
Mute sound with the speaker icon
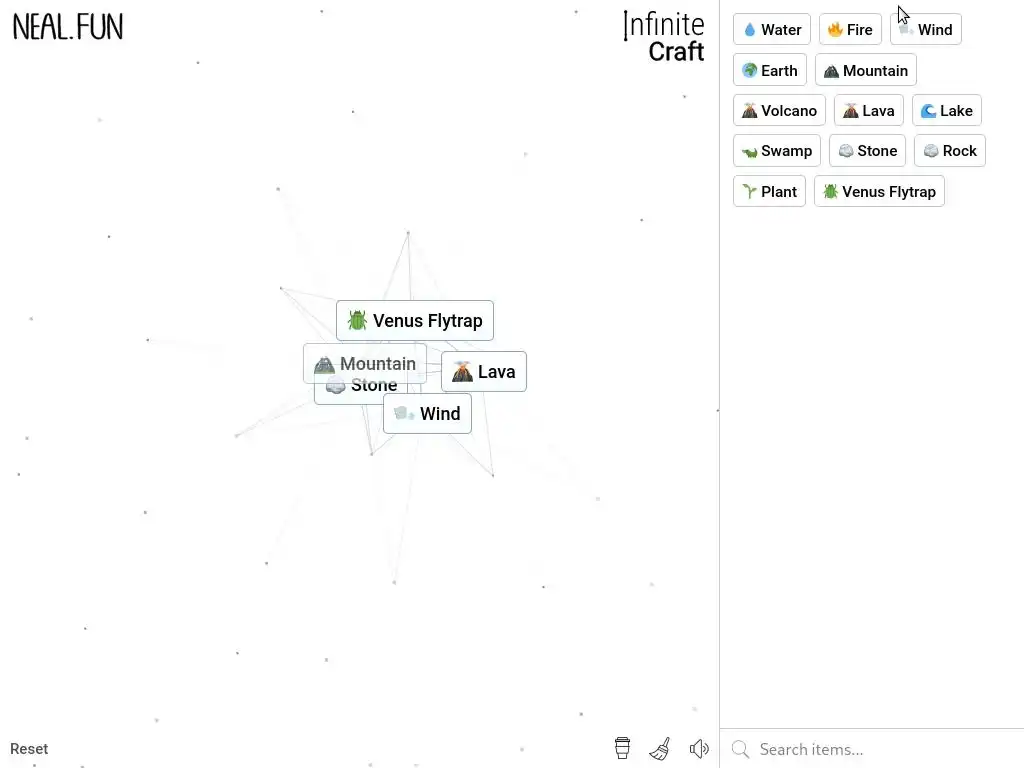coord(699,748)
